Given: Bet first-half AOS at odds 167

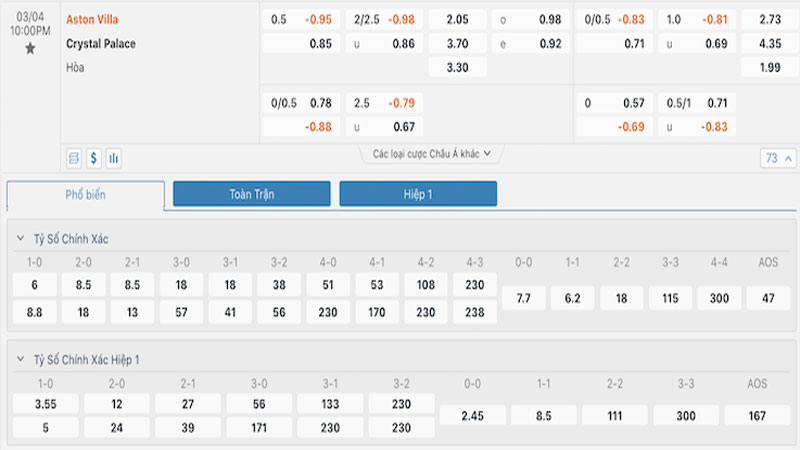Looking at the screenshot, I should (x=757, y=416).
